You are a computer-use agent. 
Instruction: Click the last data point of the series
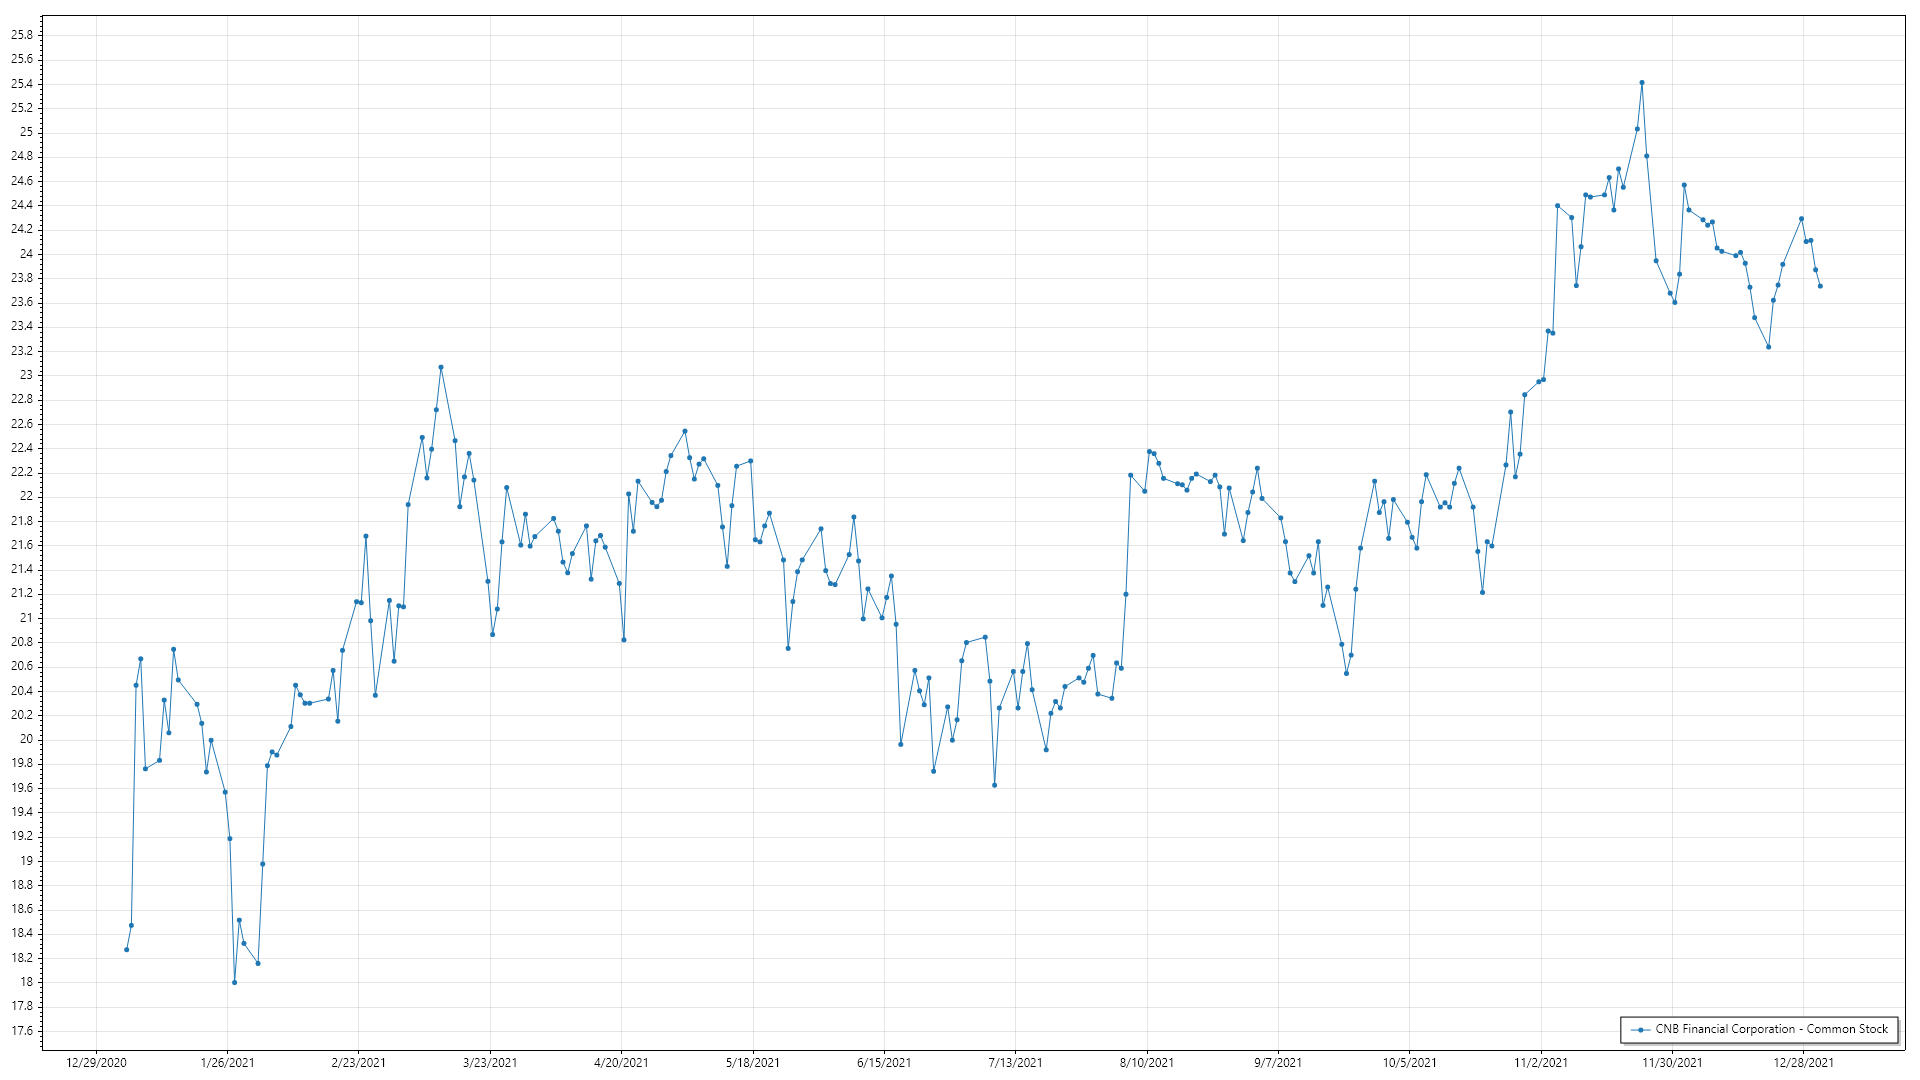(x=1820, y=286)
